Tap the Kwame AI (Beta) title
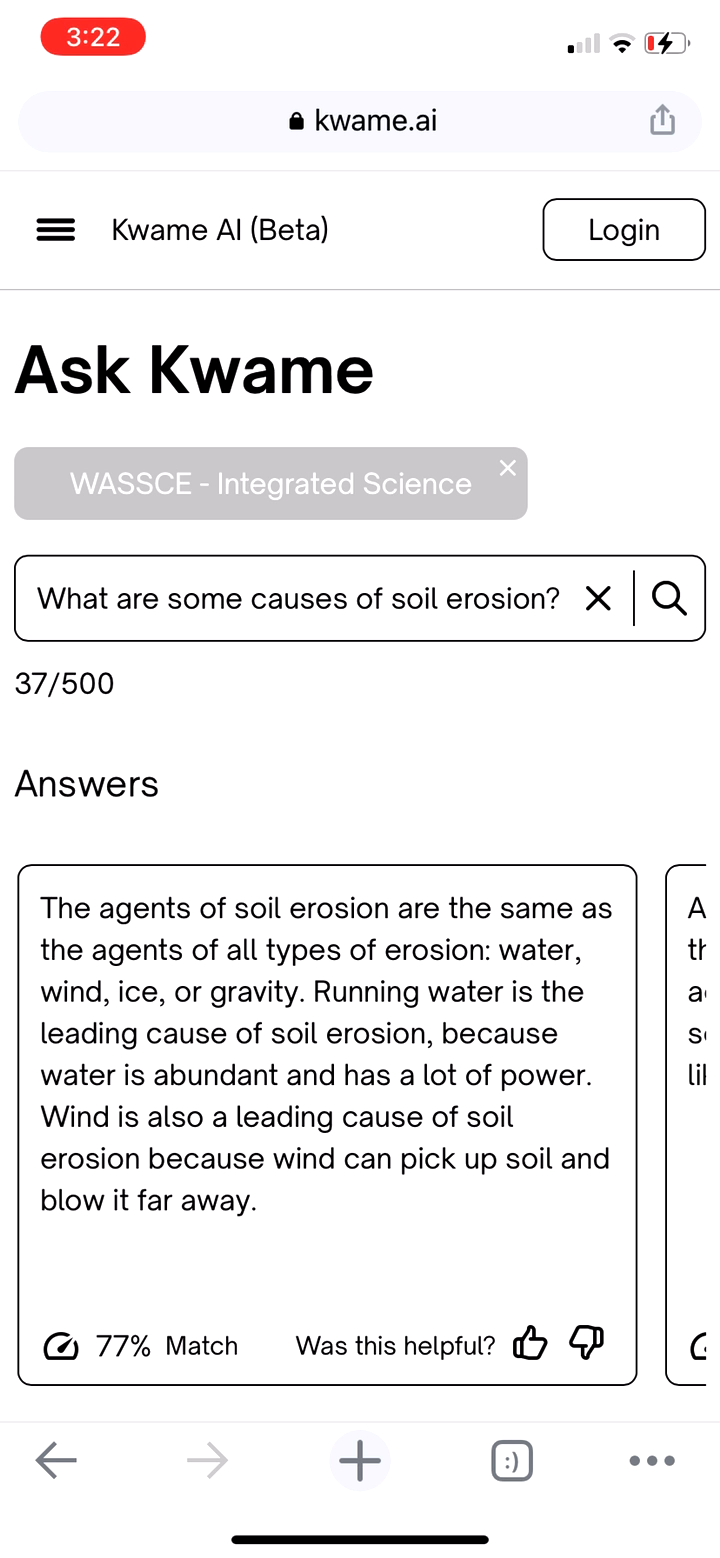The height and width of the screenshot is (1558, 720). coord(220,230)
